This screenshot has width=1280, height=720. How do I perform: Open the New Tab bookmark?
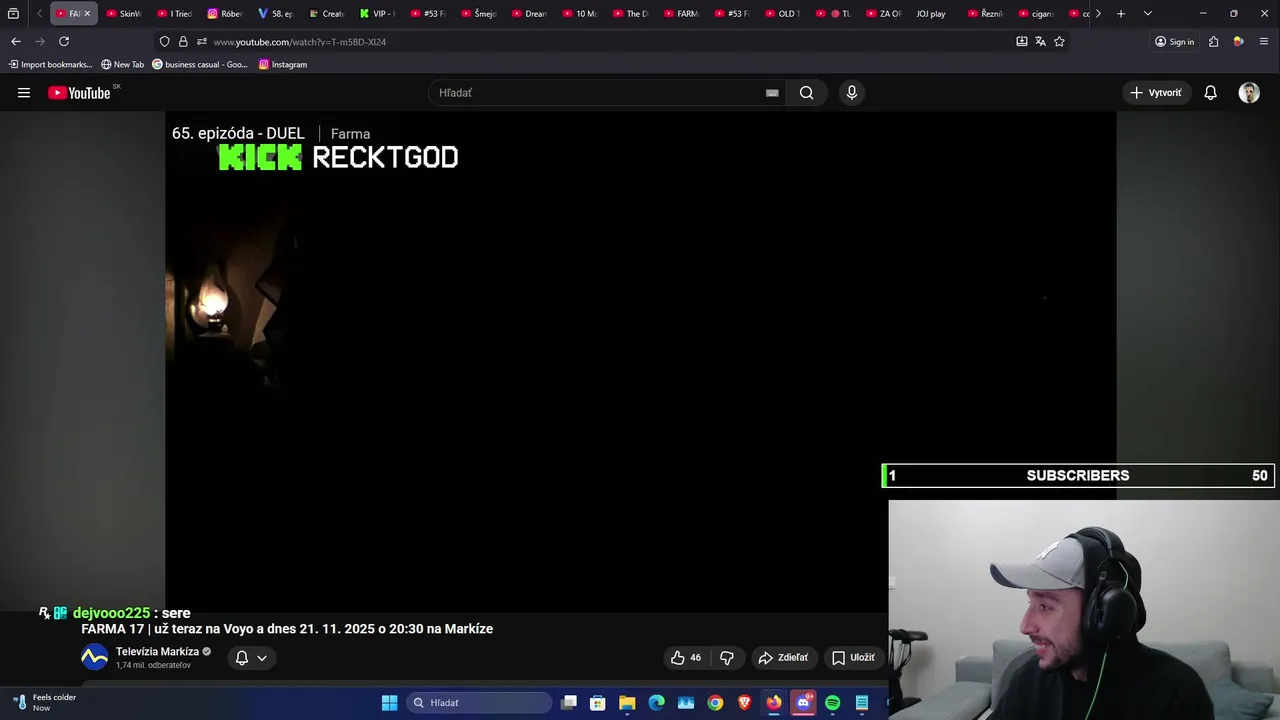point(123,64)
